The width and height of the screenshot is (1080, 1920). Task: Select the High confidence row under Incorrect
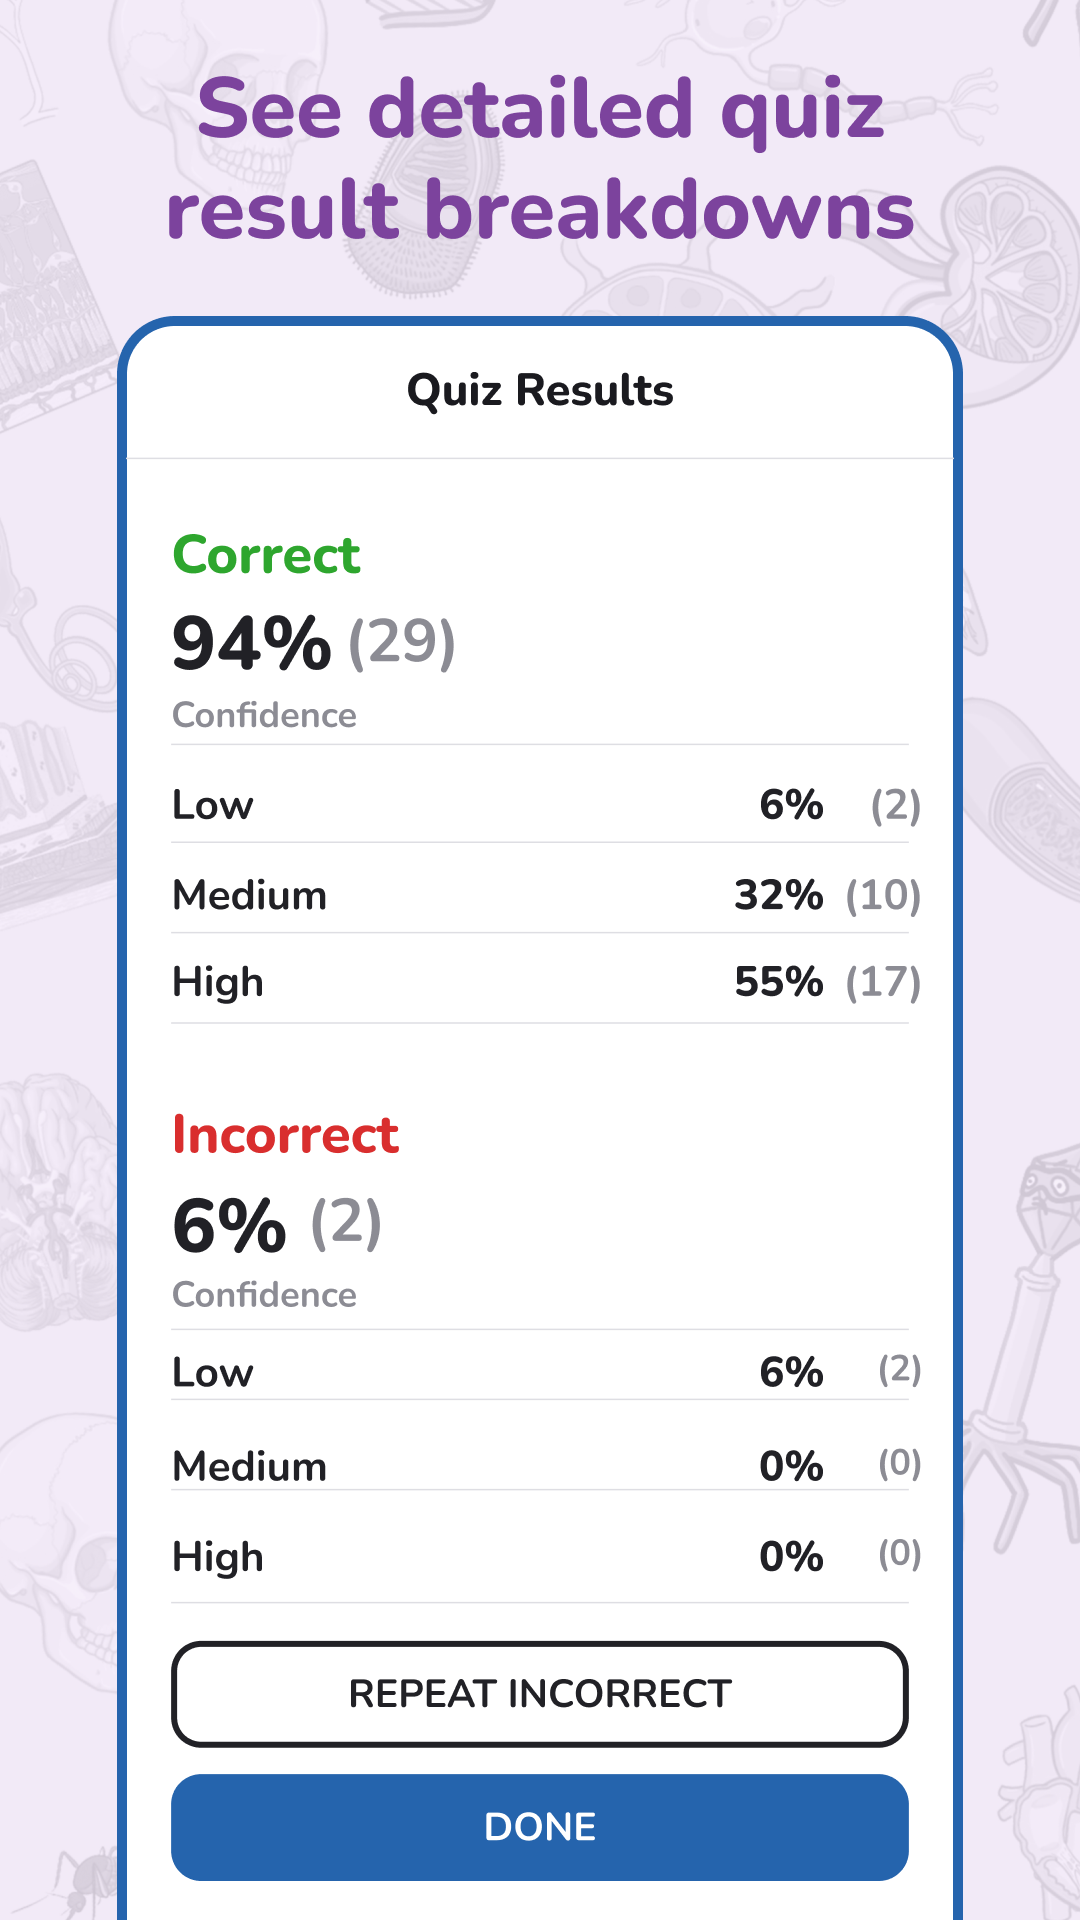(540, 1556)
